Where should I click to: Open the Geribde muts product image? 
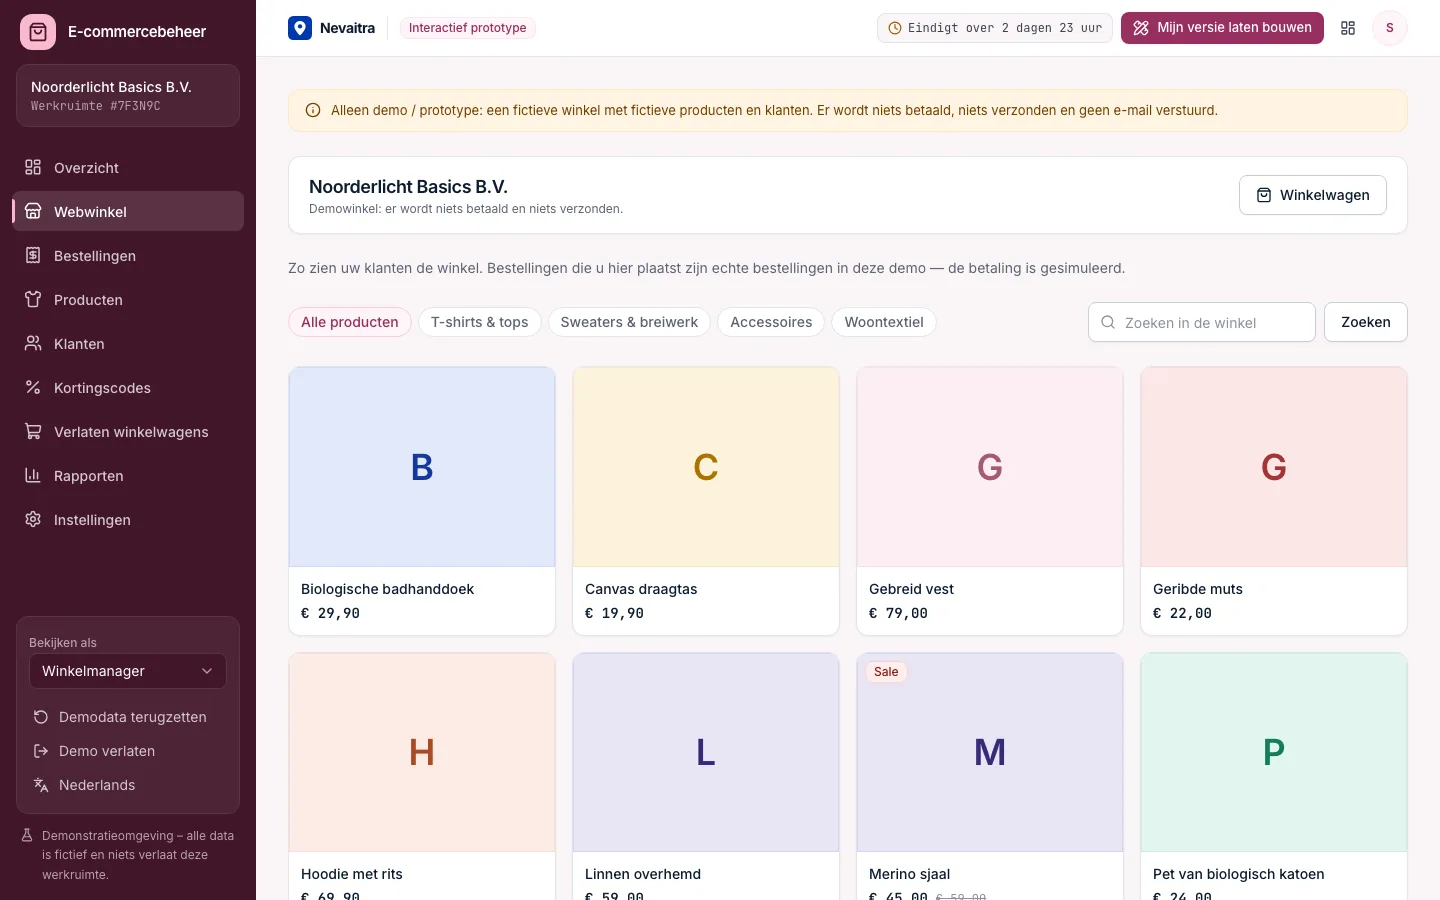1274,467
